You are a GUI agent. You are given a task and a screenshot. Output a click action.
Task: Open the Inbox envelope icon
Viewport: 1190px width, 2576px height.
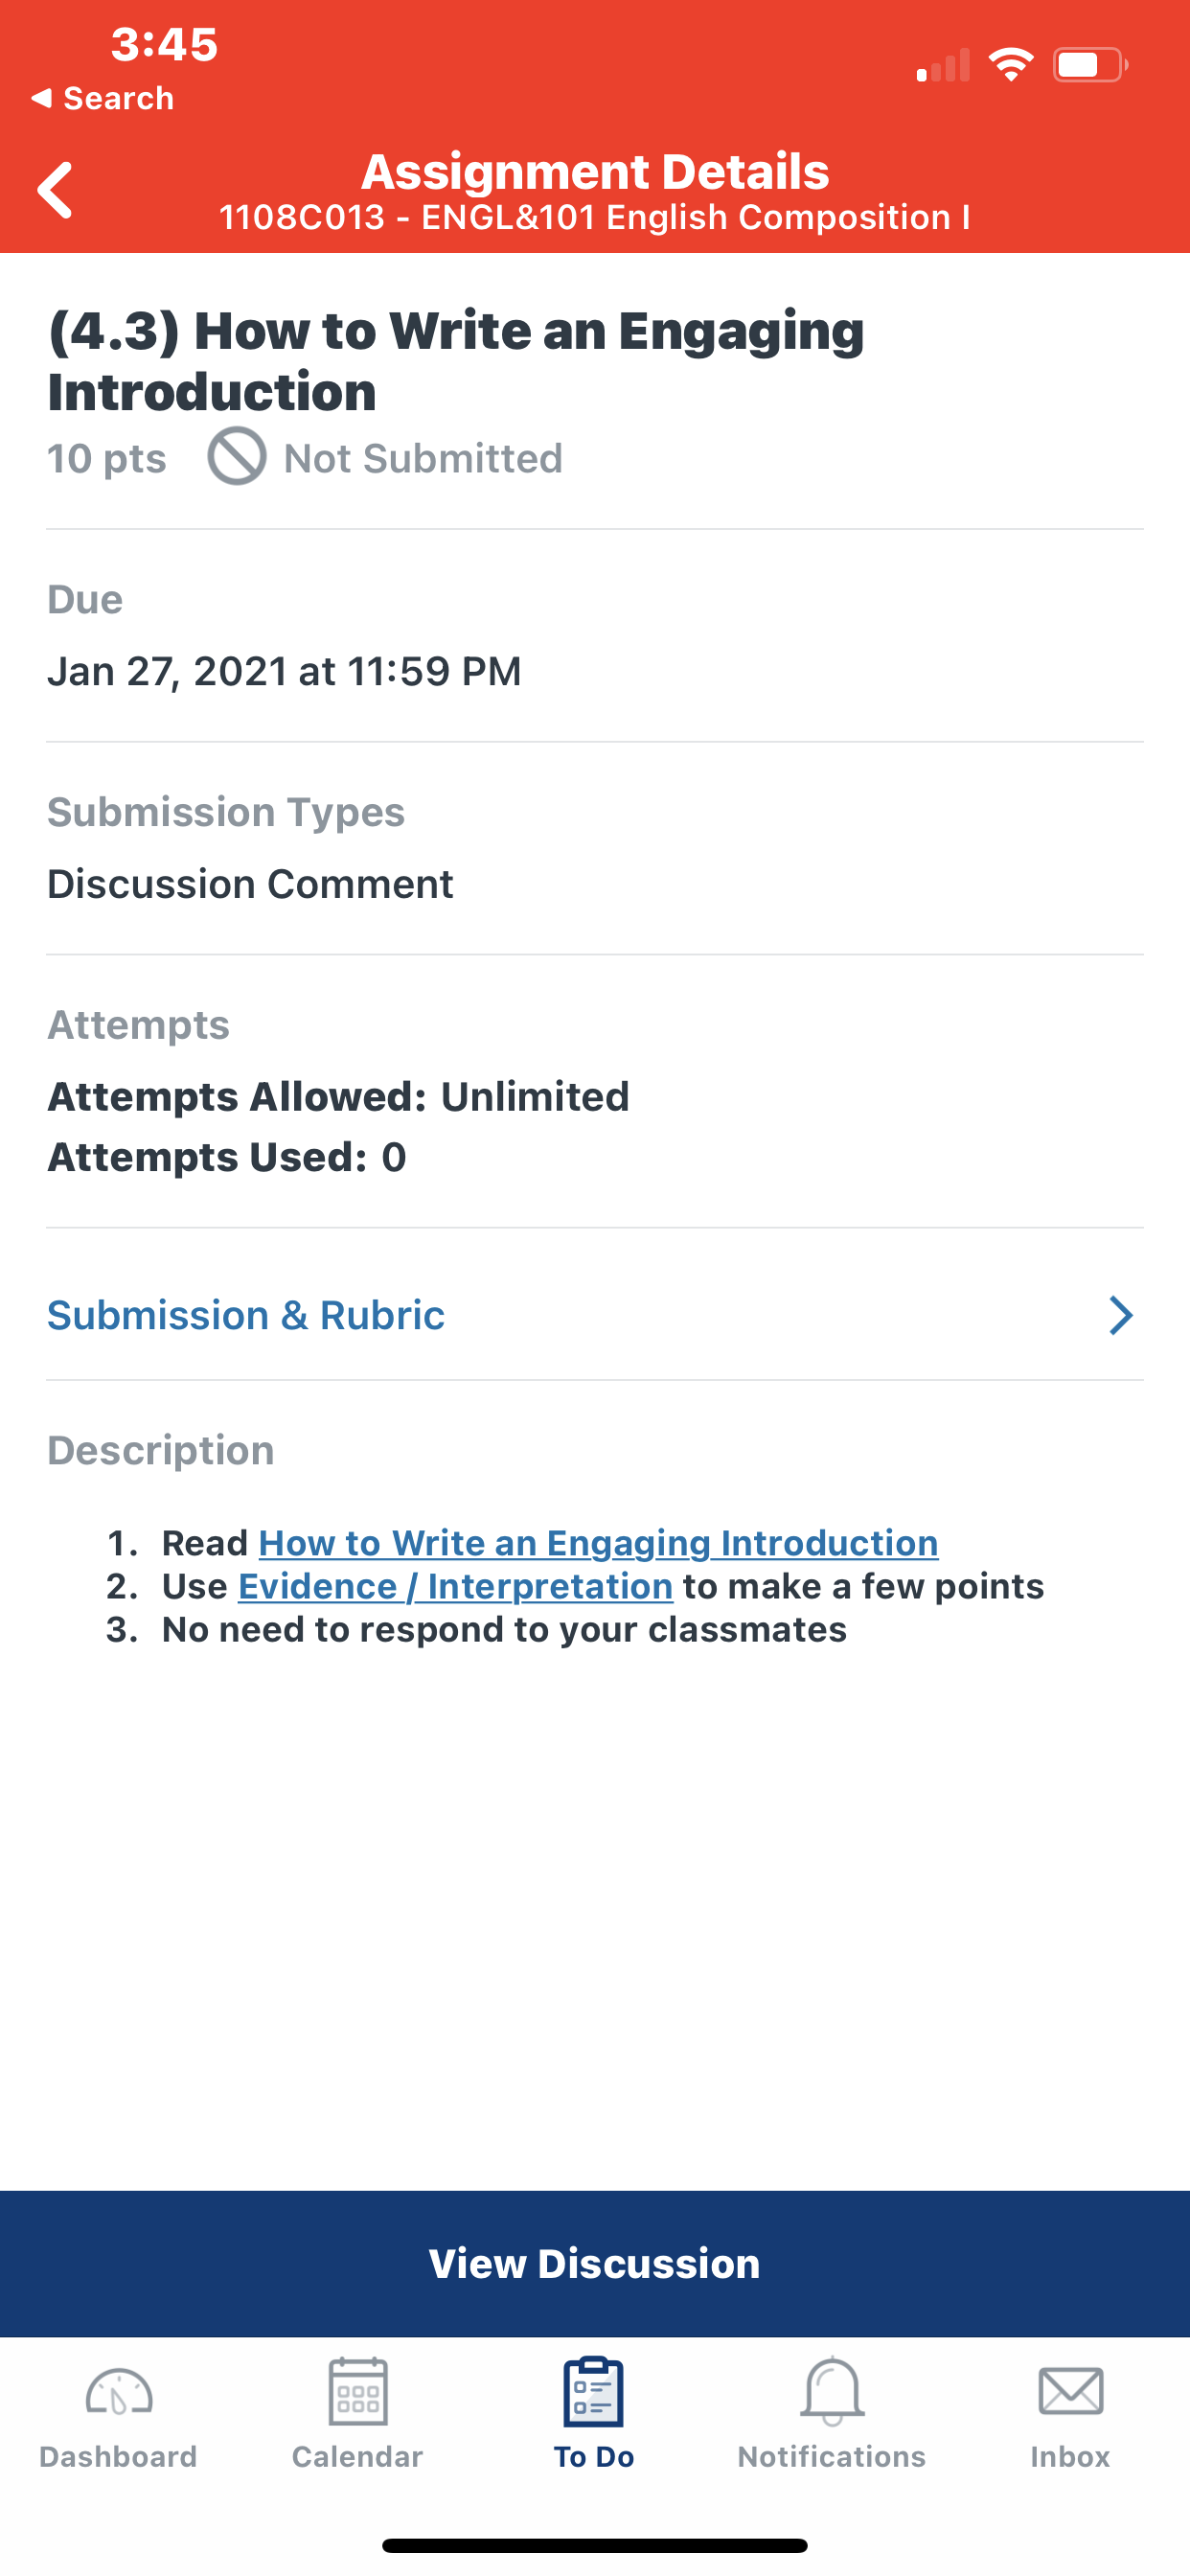click(x=1071, y=2391)
